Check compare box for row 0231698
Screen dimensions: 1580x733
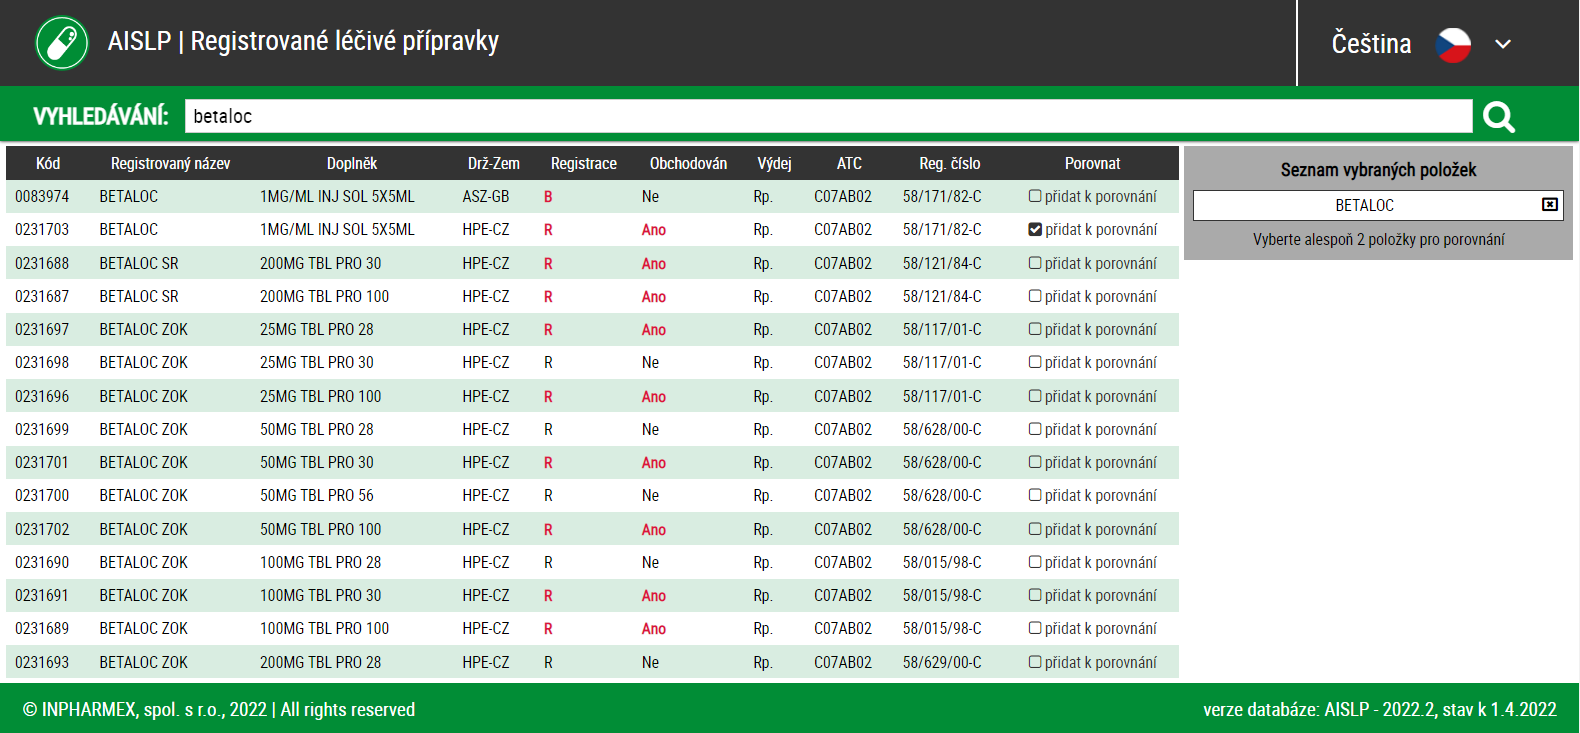tap(1035, 362)
